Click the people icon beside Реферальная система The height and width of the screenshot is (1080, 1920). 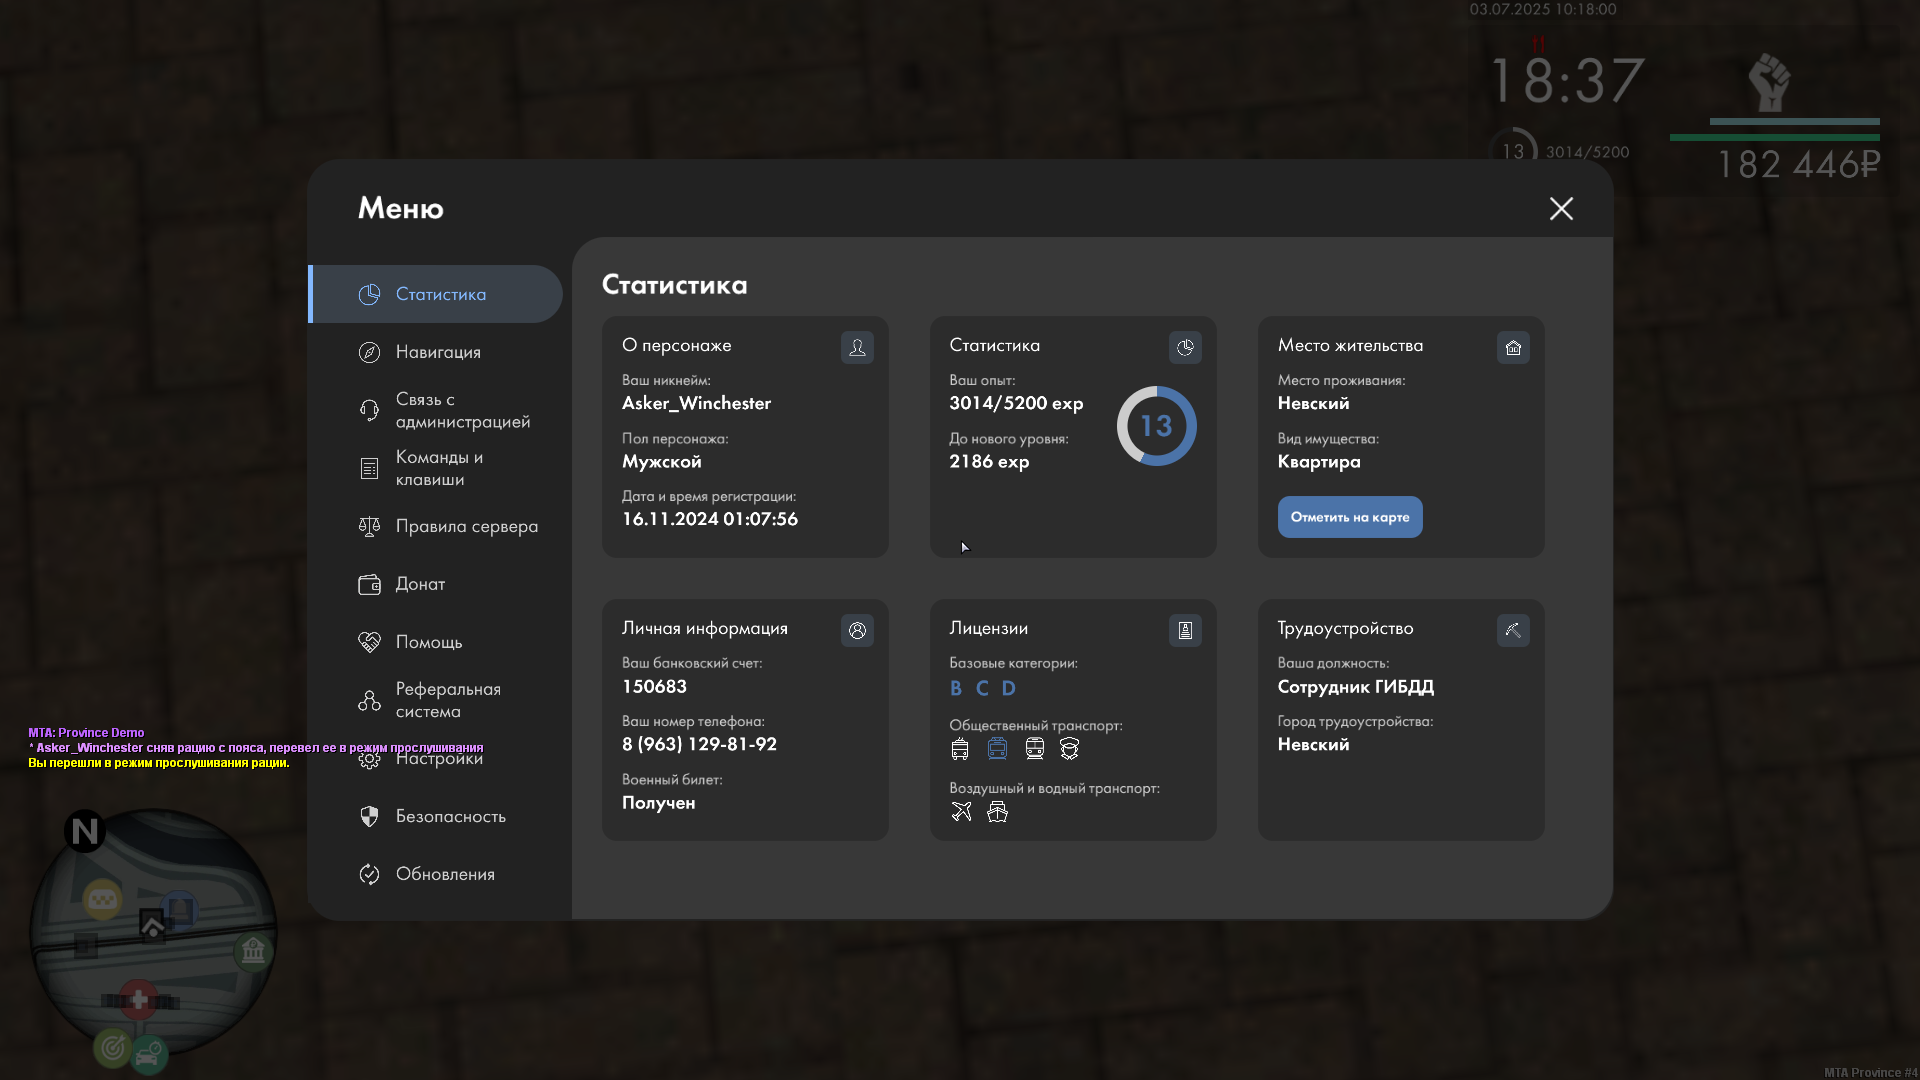[x=369, y=700]
